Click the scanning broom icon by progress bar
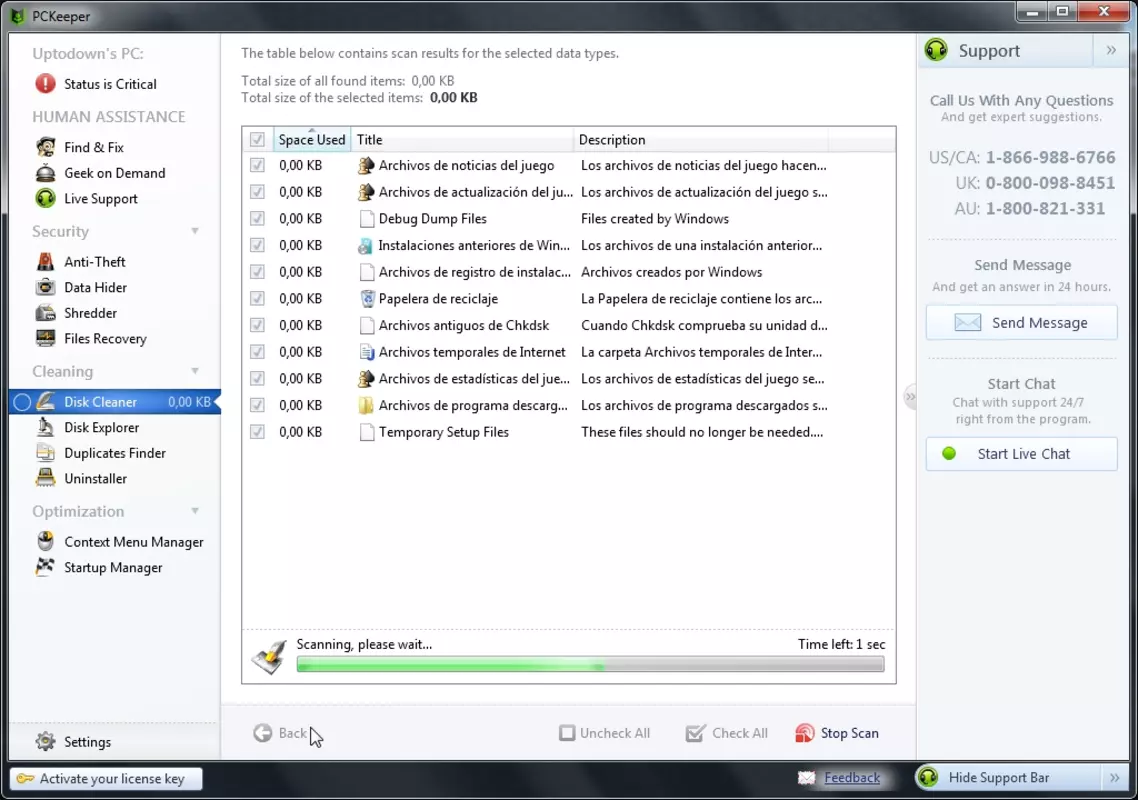Image resolution: width=1138 pixels, height=800 pixels. click(269, 657)
